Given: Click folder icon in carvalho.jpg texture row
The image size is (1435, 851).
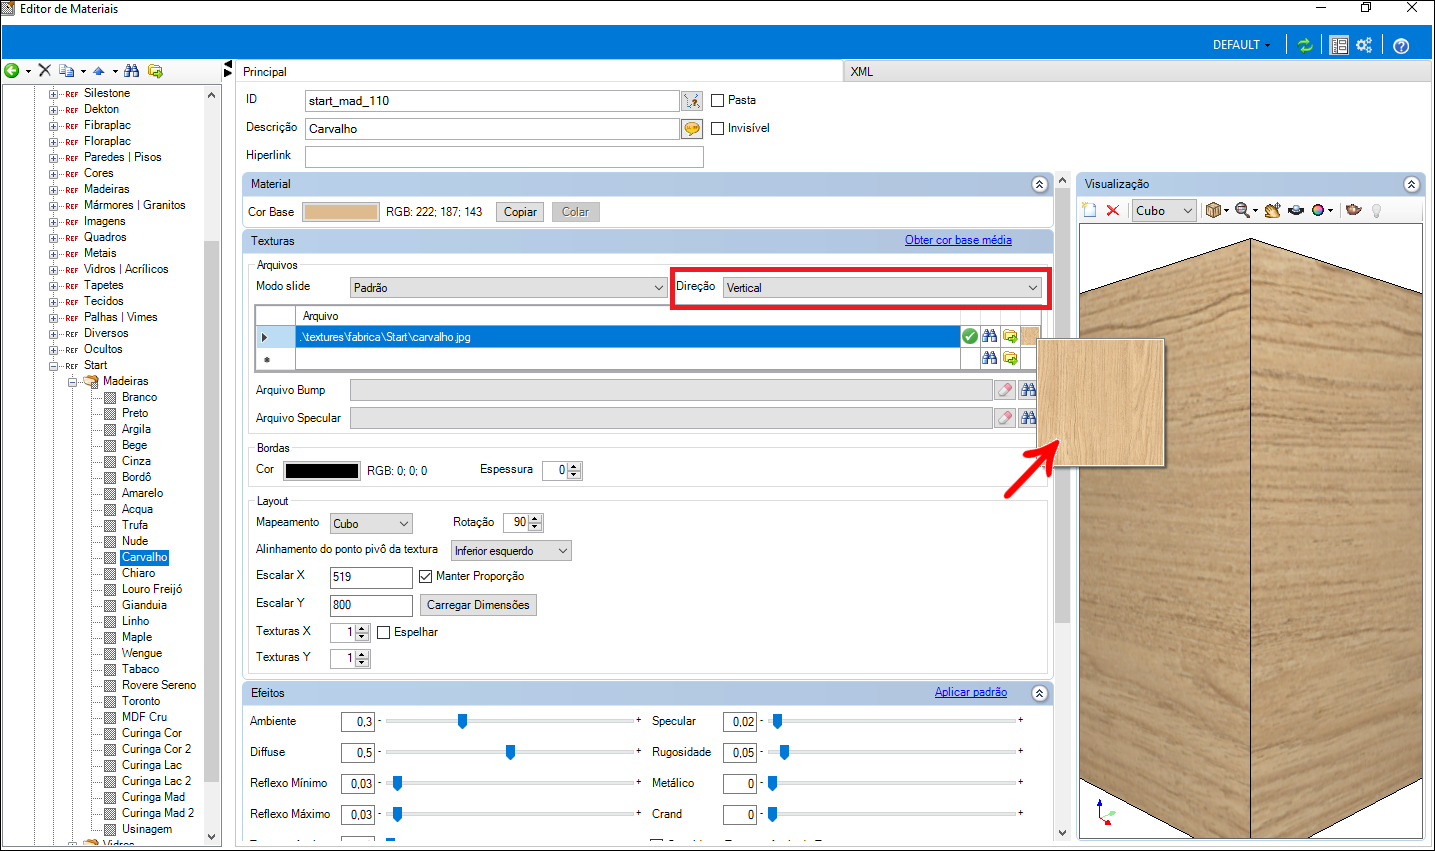Looking at the screenshot, I should click(1010, 337).
